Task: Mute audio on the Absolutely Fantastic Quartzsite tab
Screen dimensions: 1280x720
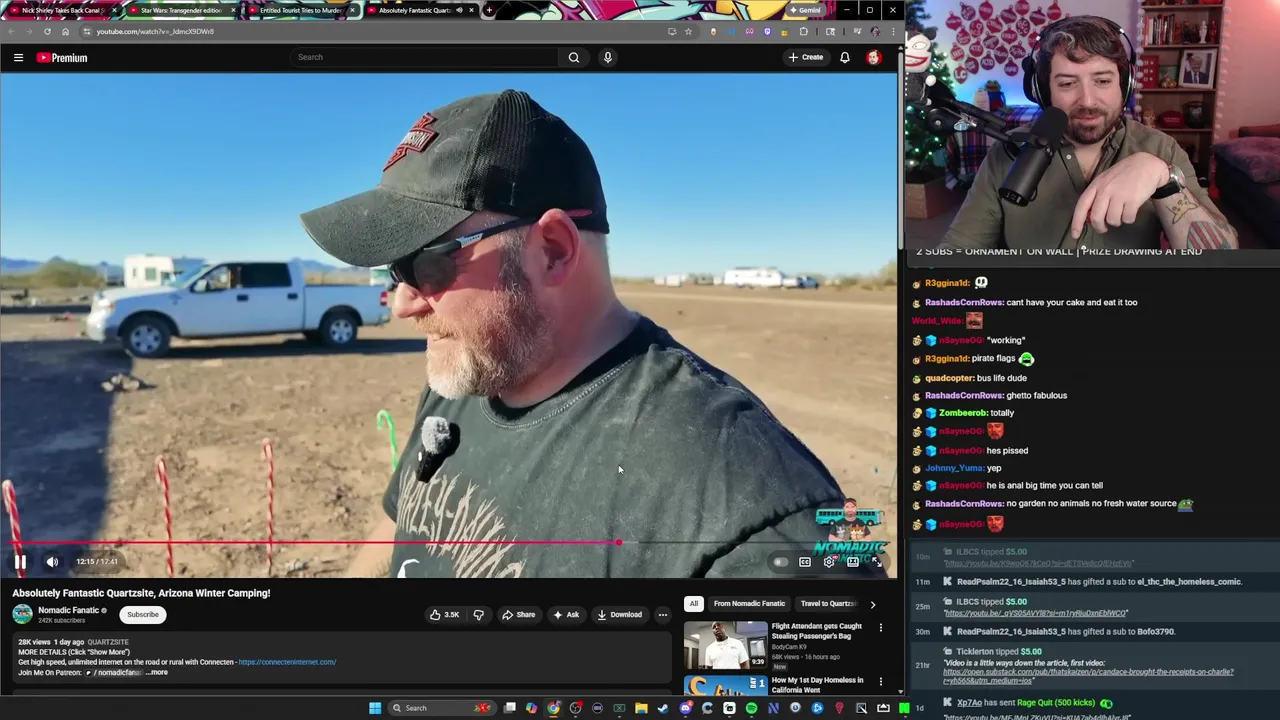Action: click(x=459, y=10)
